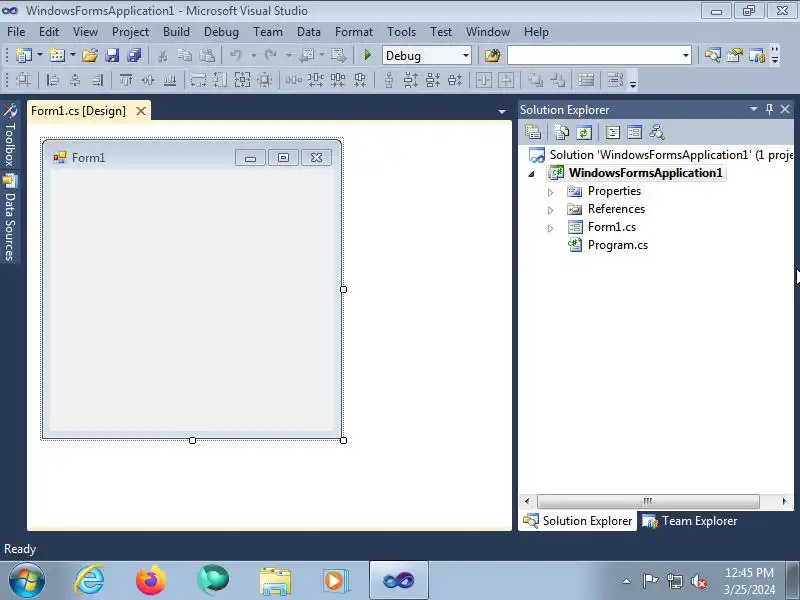Expand the Properties node

tap(551, 192)
